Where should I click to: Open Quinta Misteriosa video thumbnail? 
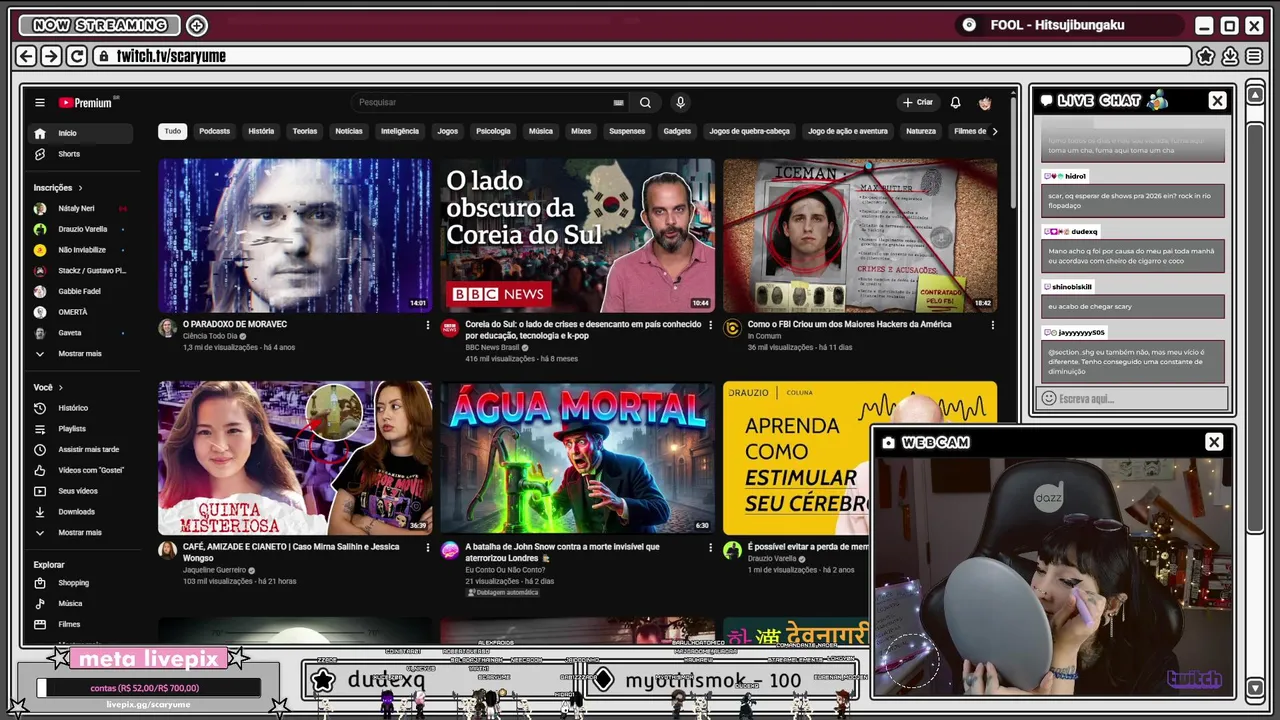(295, 458)
